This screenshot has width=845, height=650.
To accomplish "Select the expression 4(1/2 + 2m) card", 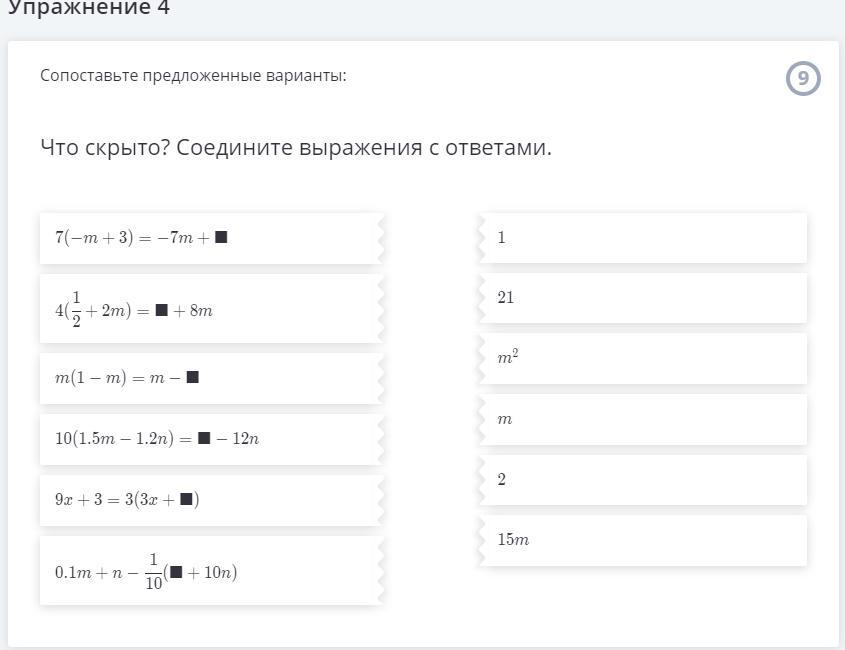I will click(212, 308).
